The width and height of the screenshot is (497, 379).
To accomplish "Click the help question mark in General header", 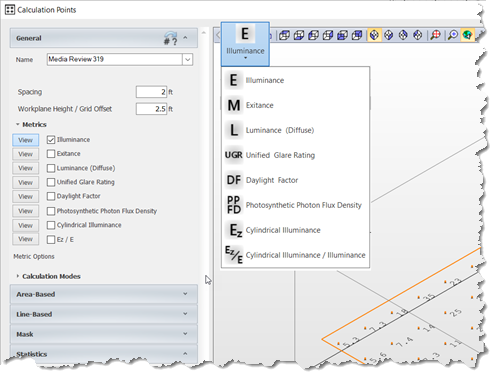I will pyautogui.click(x=171, y=38).
